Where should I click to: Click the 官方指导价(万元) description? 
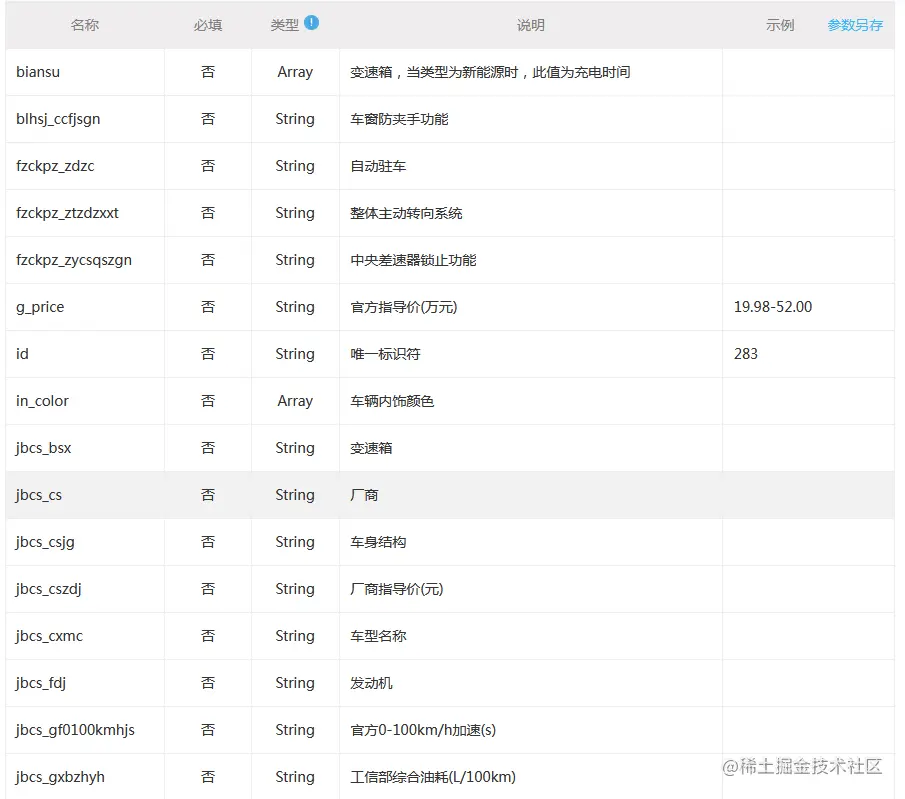point(403,307)
